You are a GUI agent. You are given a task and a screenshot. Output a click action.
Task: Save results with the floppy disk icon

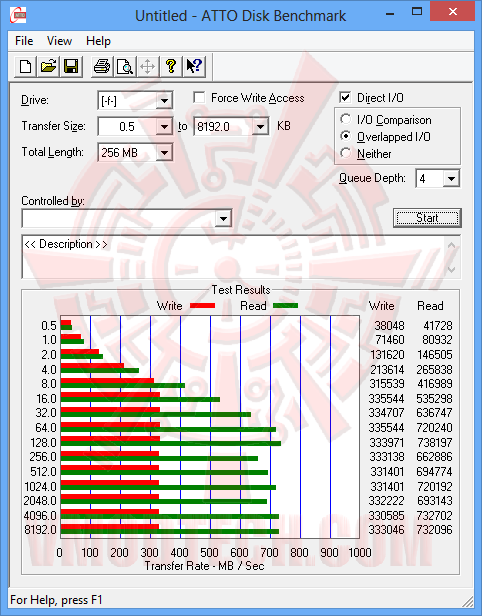click(71, 66)
